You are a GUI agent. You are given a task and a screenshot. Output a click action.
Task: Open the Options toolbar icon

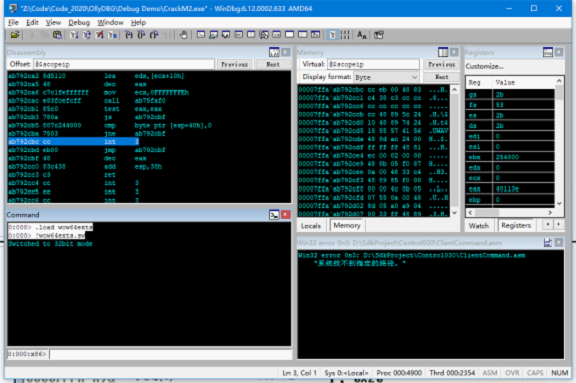378,35
